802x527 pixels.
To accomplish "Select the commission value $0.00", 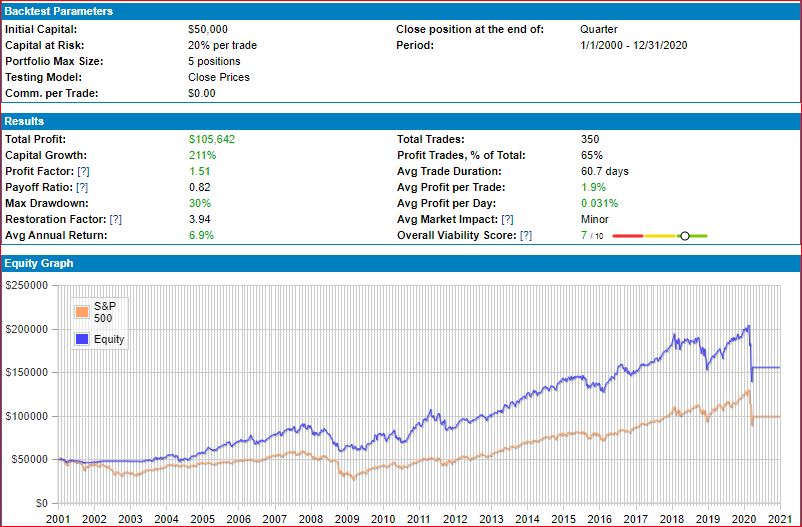I will click(x=202, y=93).
